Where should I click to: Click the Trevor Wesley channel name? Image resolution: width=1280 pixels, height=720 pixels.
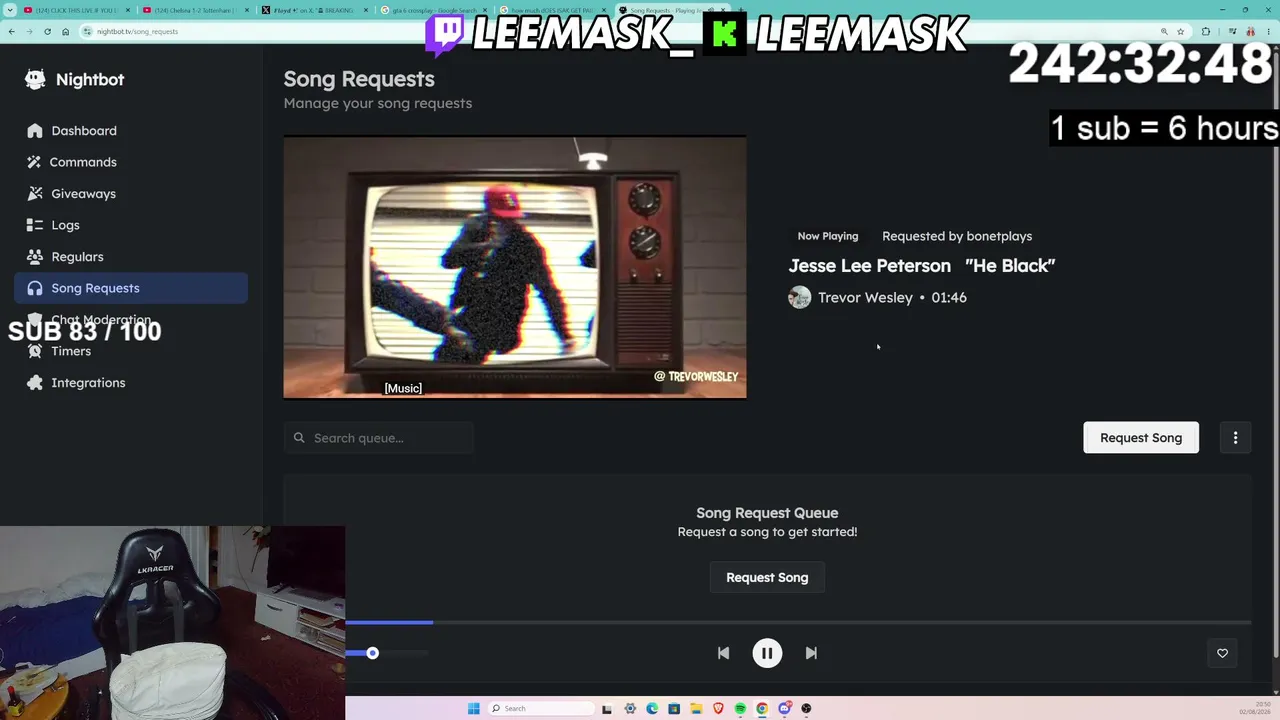click(x=865, y=298)
